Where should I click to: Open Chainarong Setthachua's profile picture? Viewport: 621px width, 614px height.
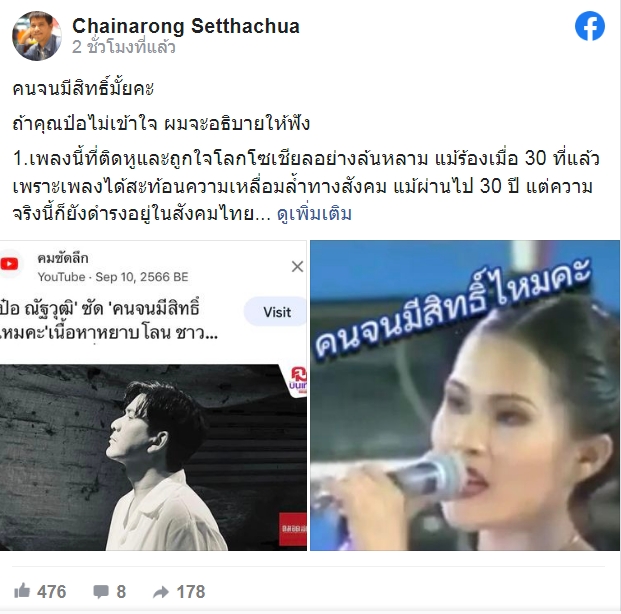coord(37,36)
